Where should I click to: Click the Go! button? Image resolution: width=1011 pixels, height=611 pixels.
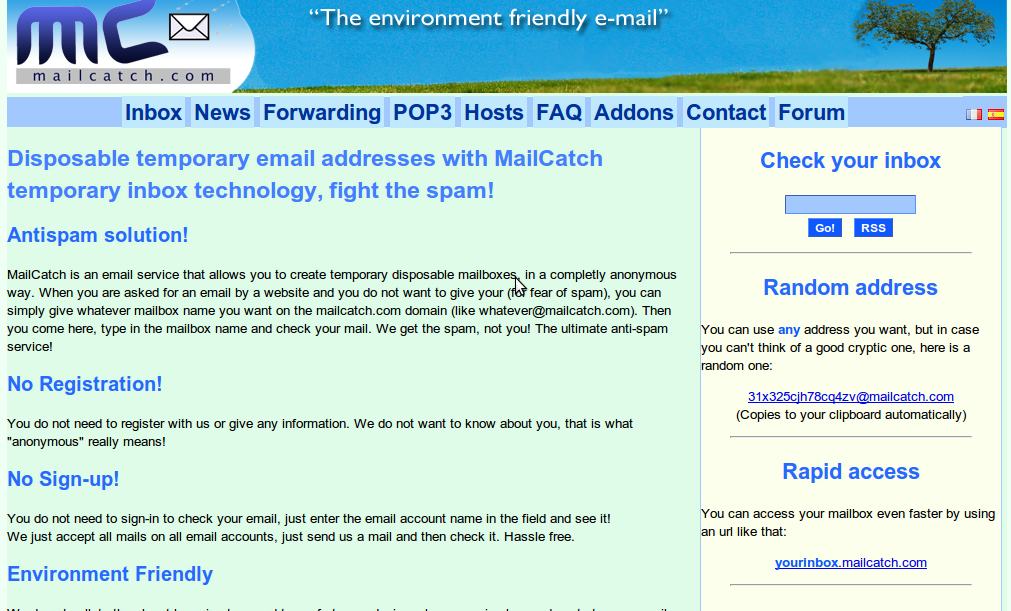pos(825,228)
